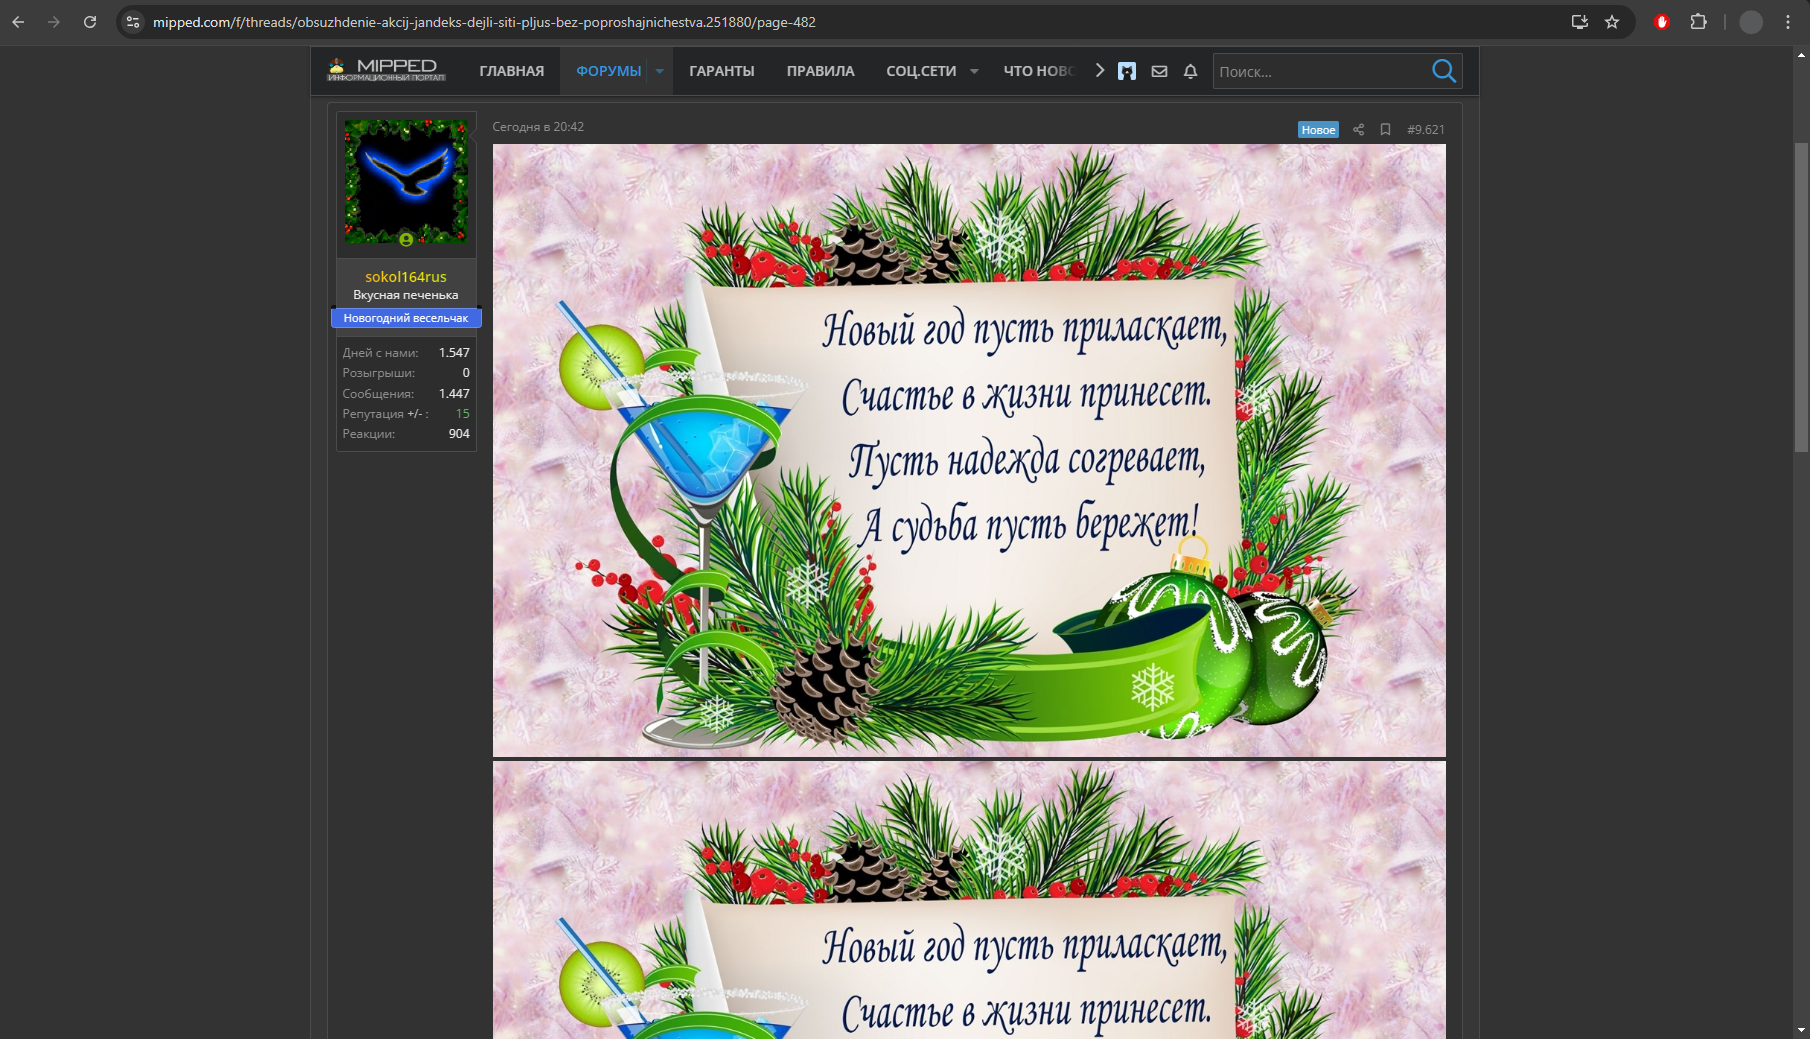This screenshot has width=1810, height=1039.
Task: Click the install app icon in the address bar
Action: (1580, 22)
